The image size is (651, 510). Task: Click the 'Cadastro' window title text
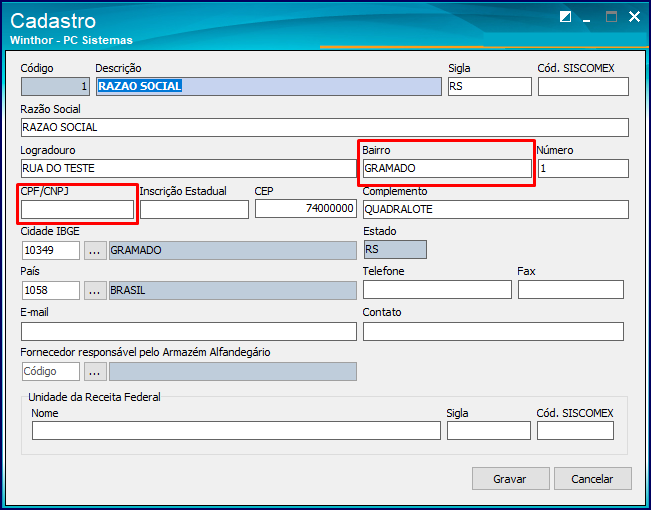point(53,21)
